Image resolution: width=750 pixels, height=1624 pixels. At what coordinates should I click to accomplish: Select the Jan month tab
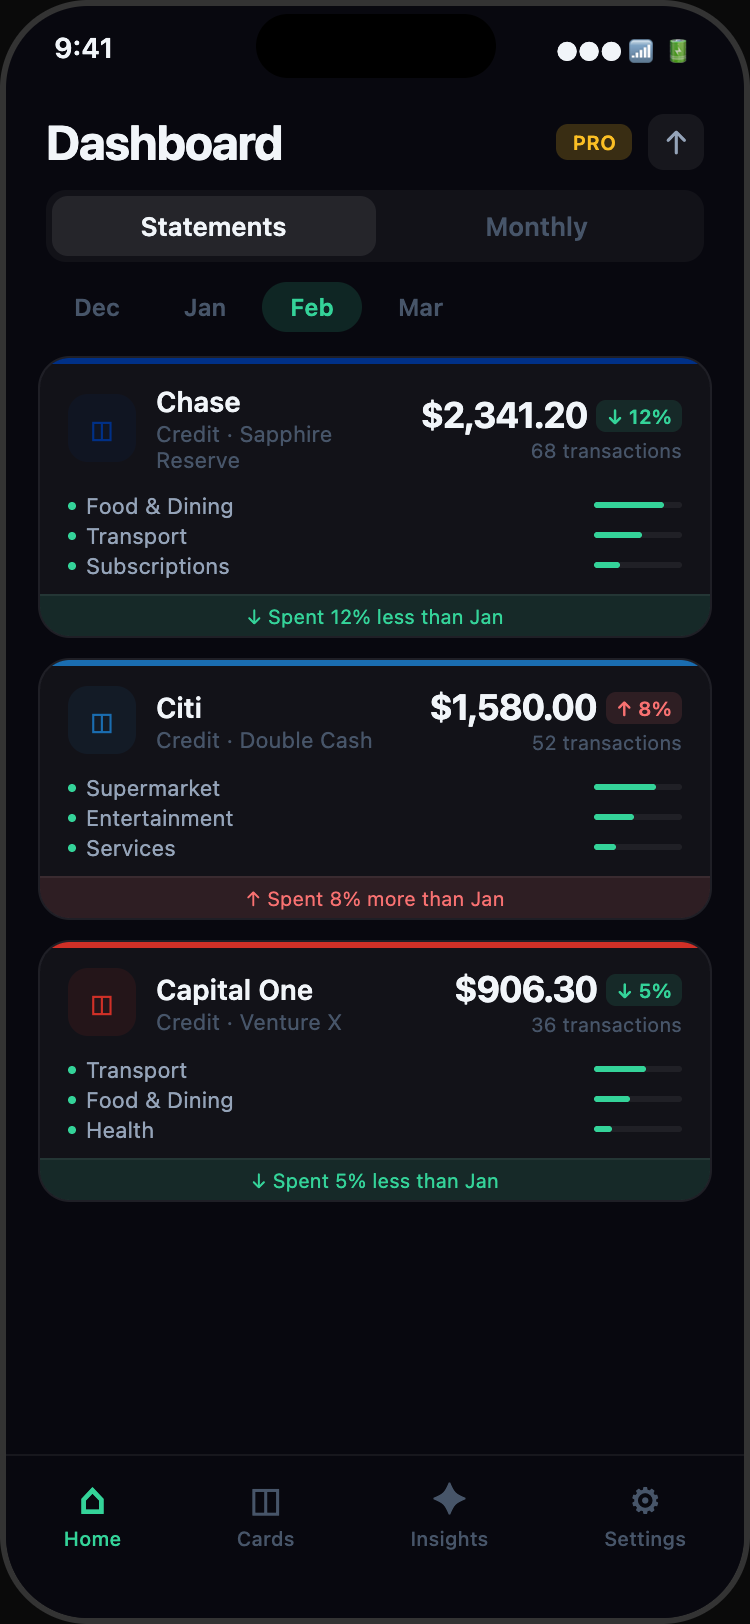click(x=205, y=308)
